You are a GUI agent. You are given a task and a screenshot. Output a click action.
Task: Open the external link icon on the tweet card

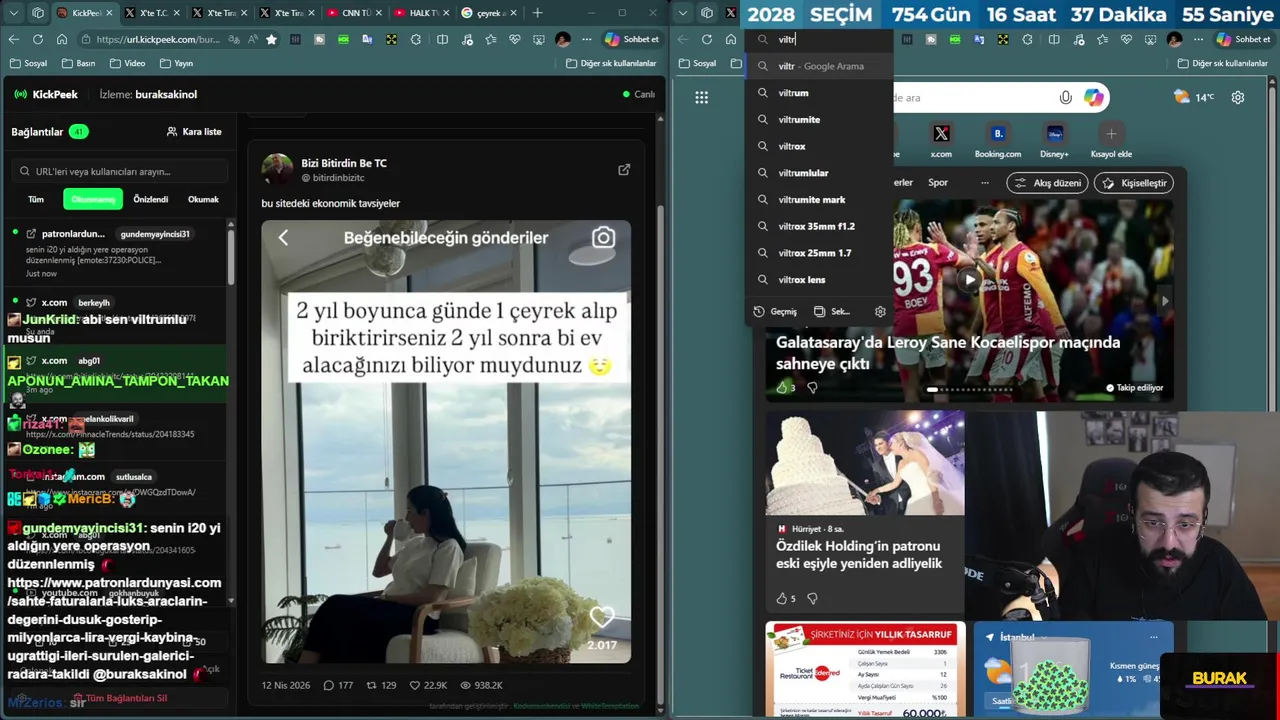coord(624,170)
